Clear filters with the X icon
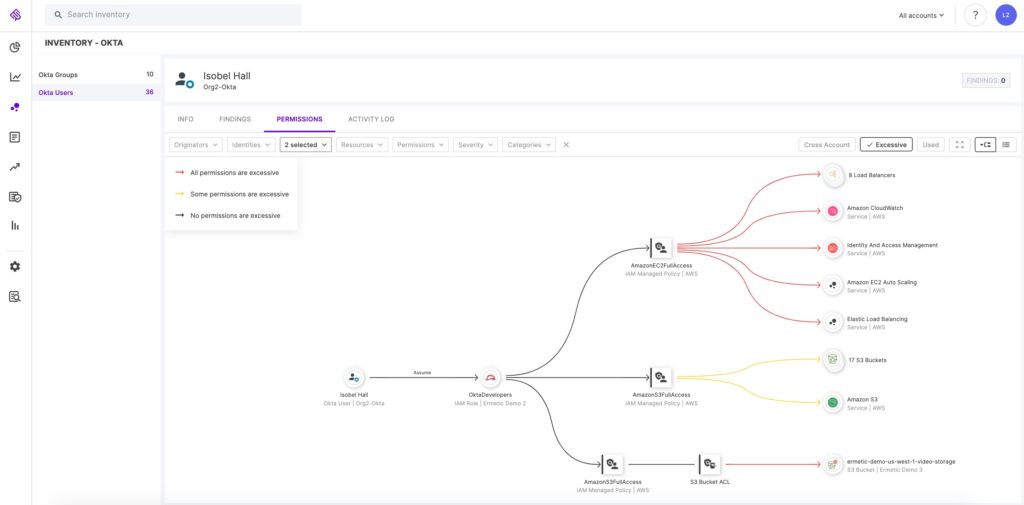1024x505 pixels. pos(566,145)
